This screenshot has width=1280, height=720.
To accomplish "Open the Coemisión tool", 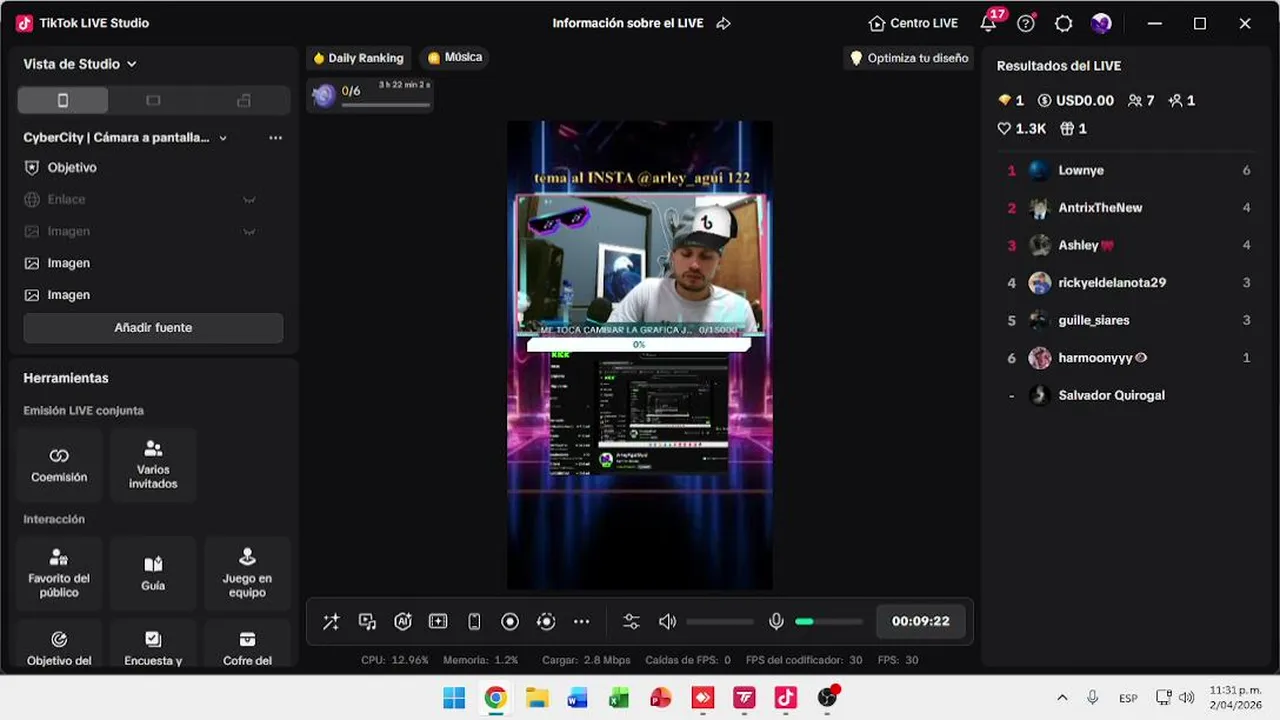I will tap(59, 465).
